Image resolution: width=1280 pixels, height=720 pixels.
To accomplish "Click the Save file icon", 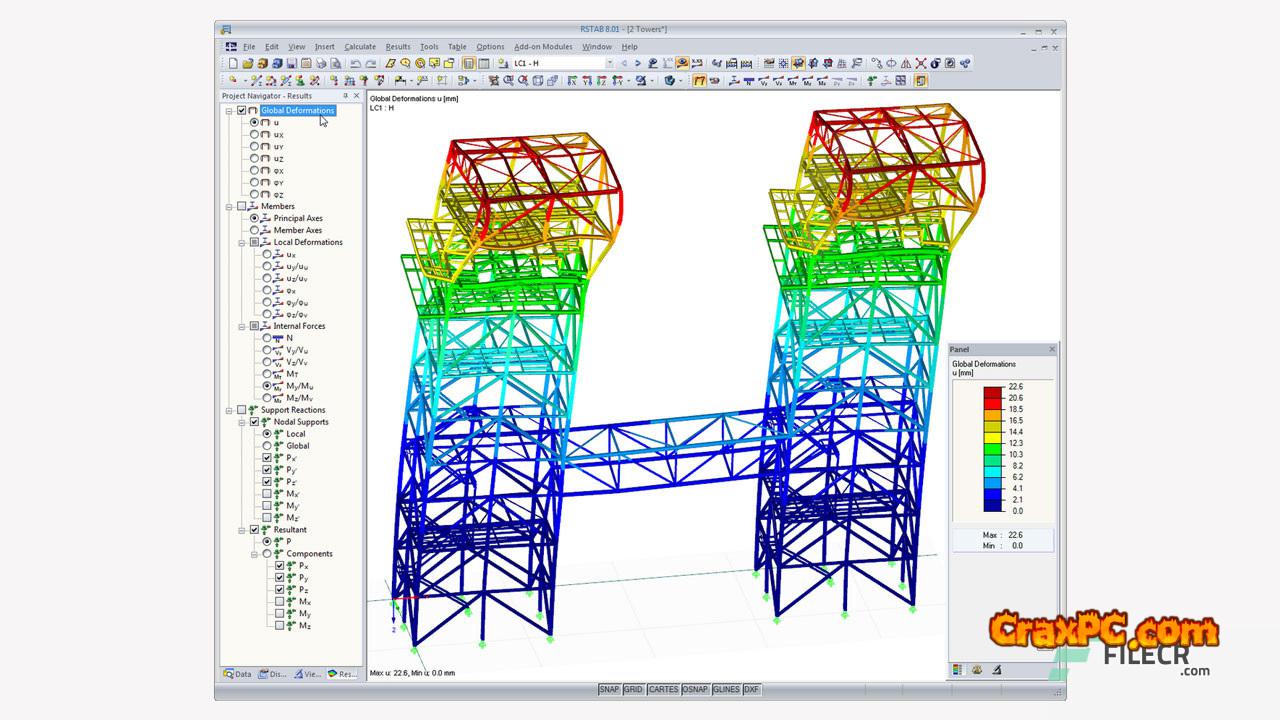I will pos(292,63).
